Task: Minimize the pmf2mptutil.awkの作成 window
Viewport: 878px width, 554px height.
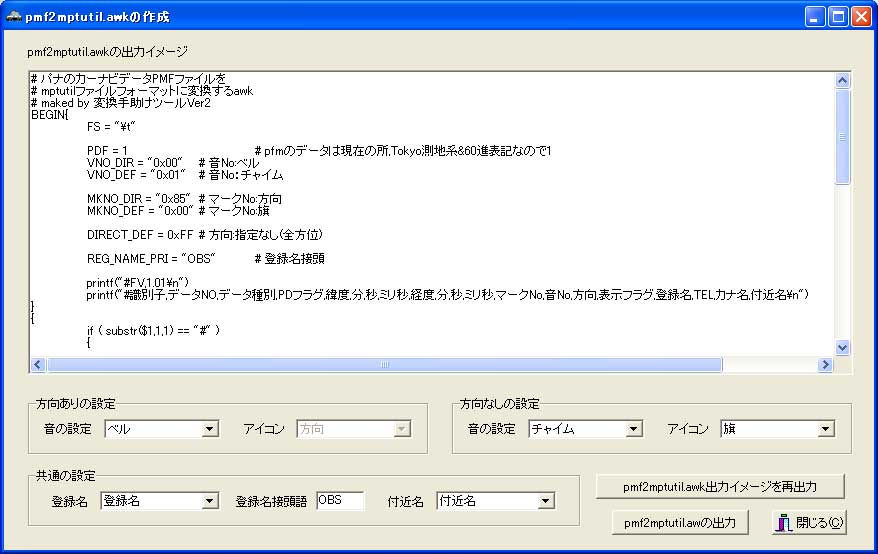Action: click(815, 17)
